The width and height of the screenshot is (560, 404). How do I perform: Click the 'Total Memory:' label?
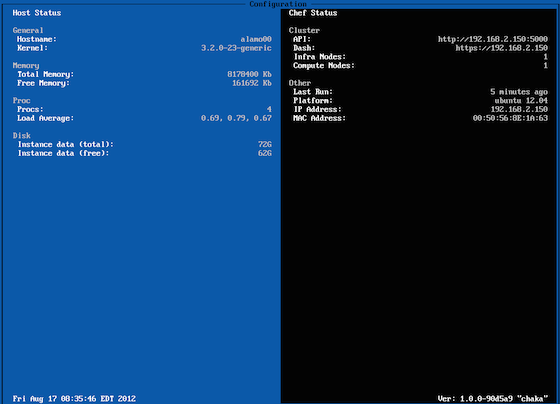pyautogui.click(x=45, y=74)
